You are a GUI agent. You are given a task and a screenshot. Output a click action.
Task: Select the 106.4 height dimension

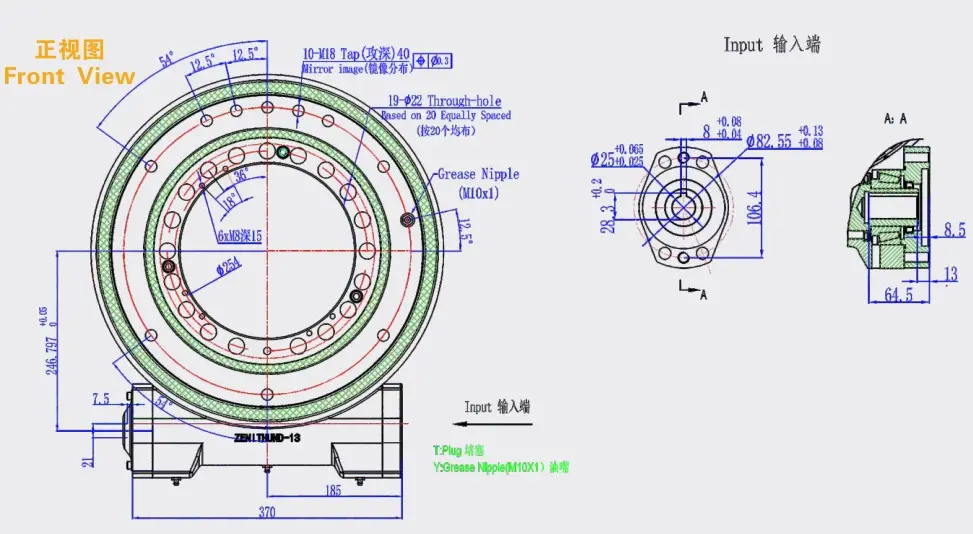tap(753, 208)
